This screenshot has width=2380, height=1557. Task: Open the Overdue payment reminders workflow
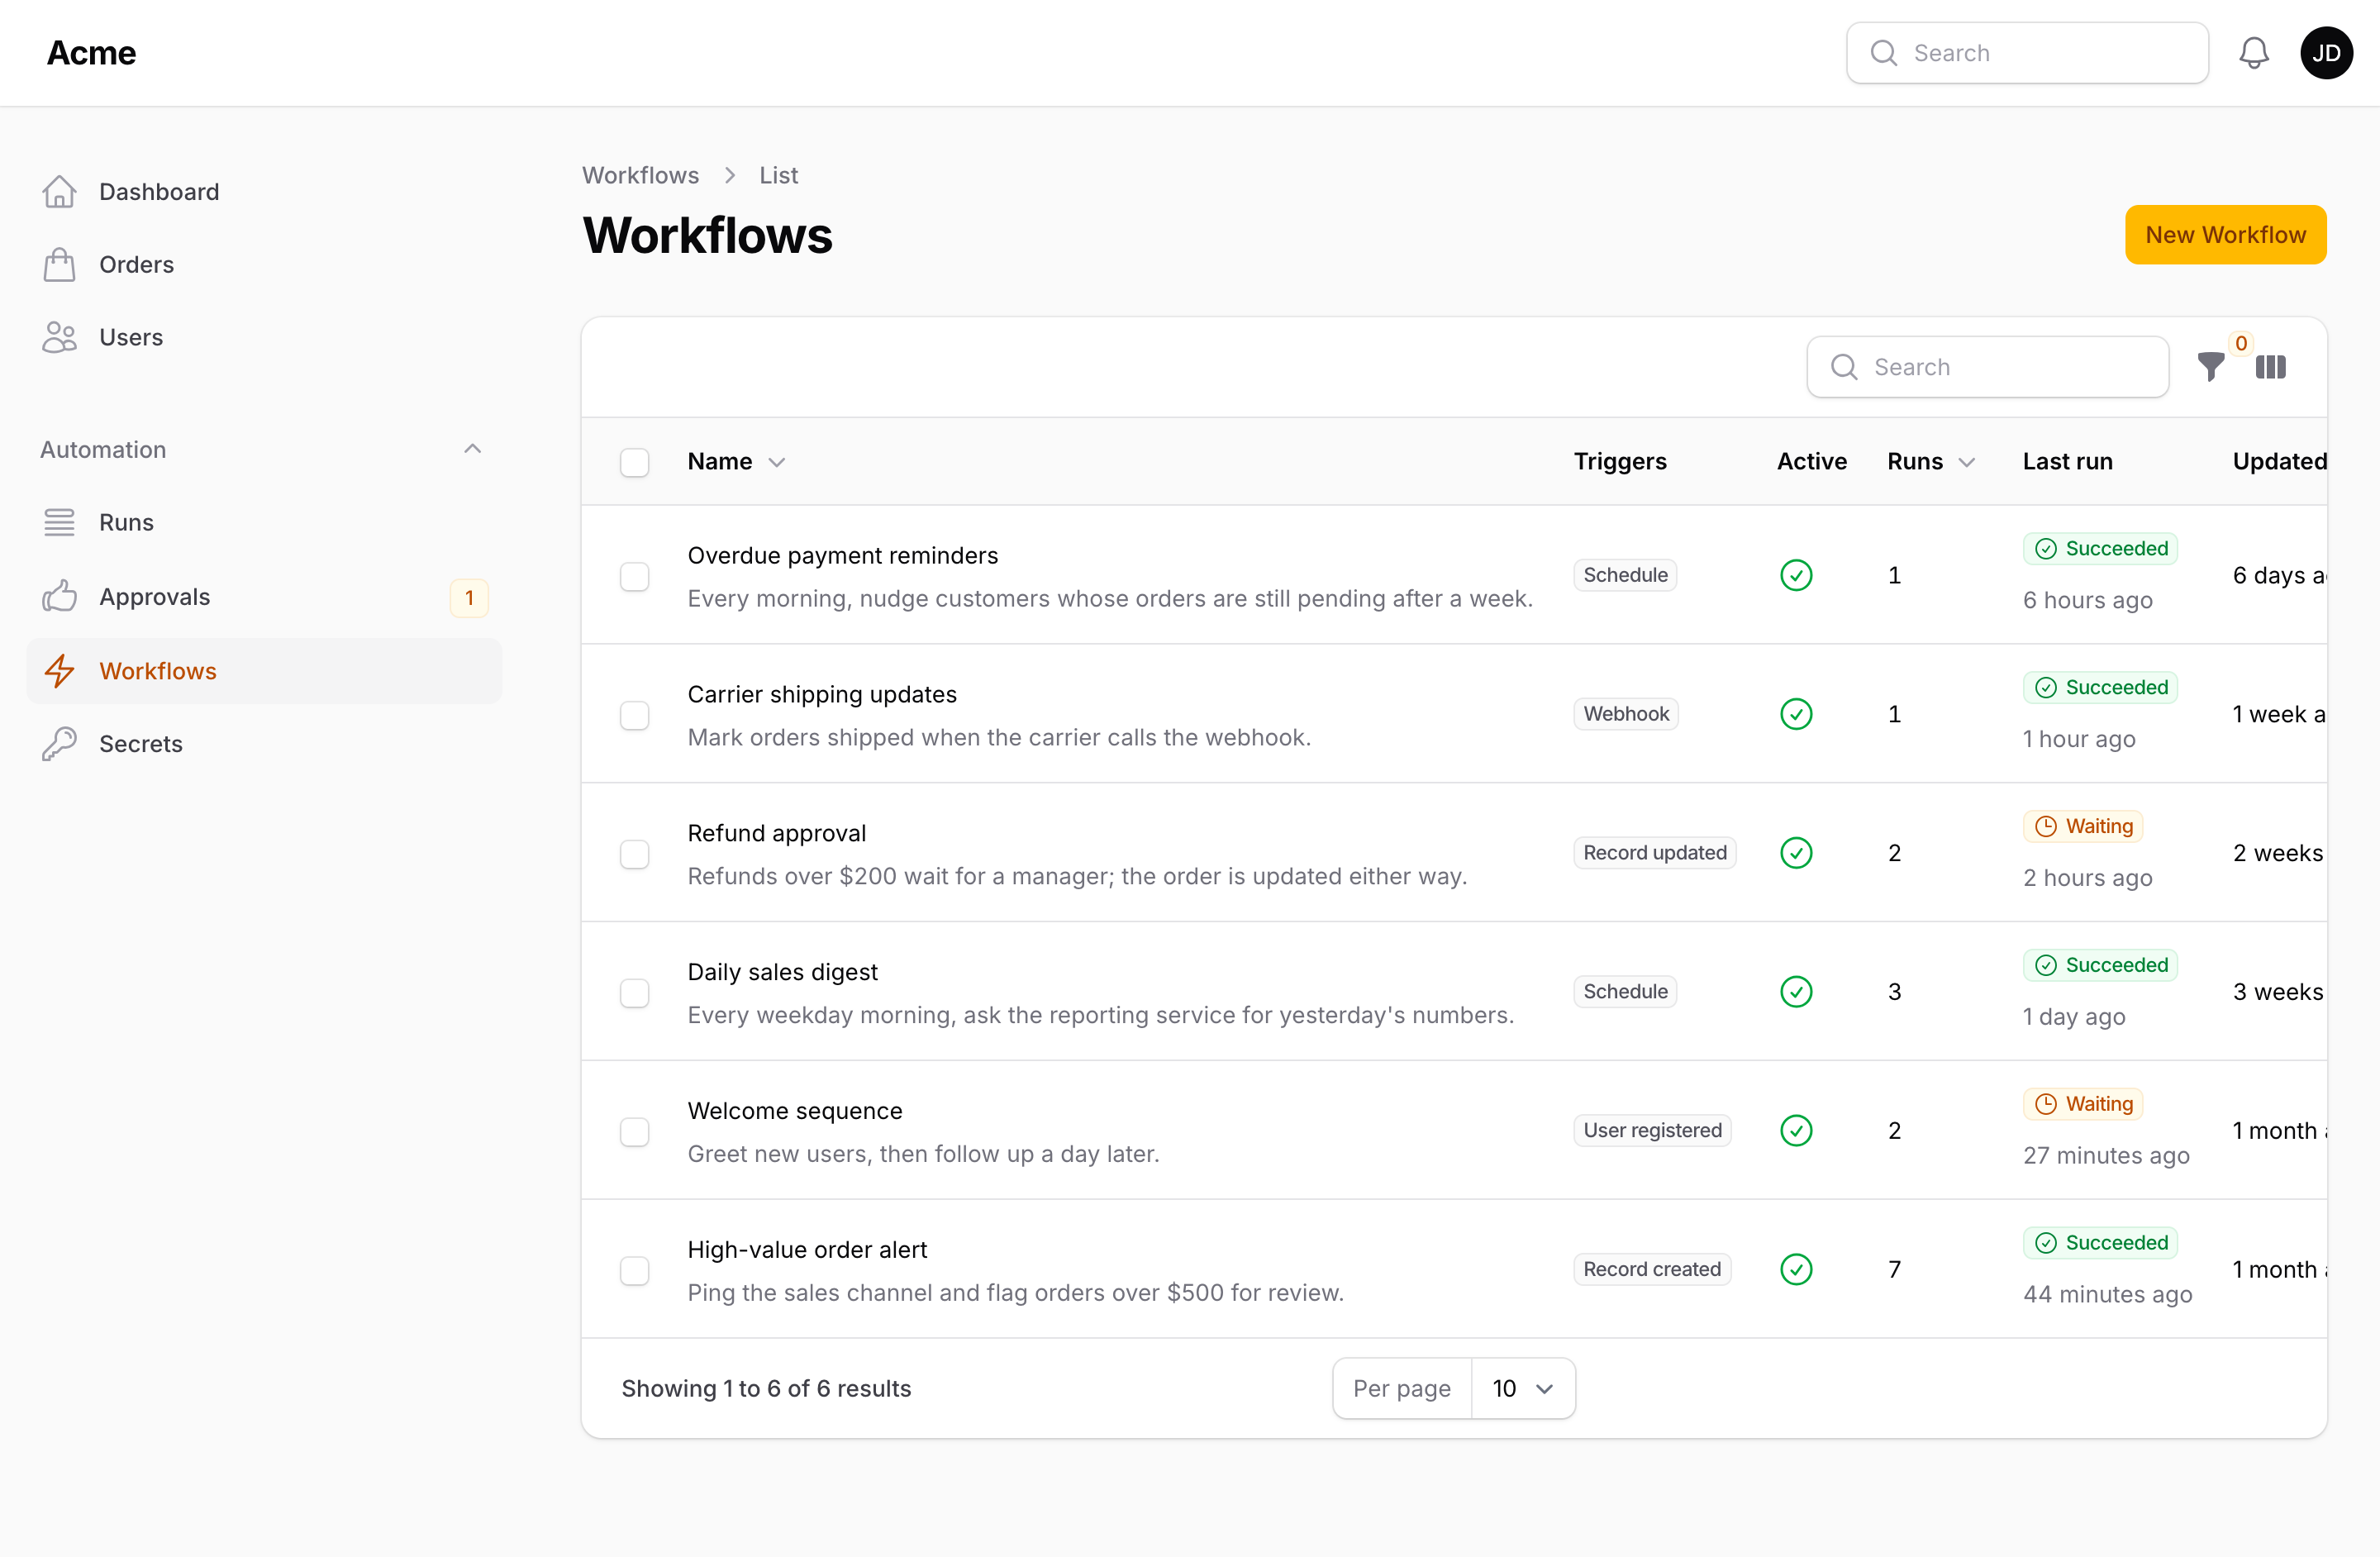click(842, 555)
